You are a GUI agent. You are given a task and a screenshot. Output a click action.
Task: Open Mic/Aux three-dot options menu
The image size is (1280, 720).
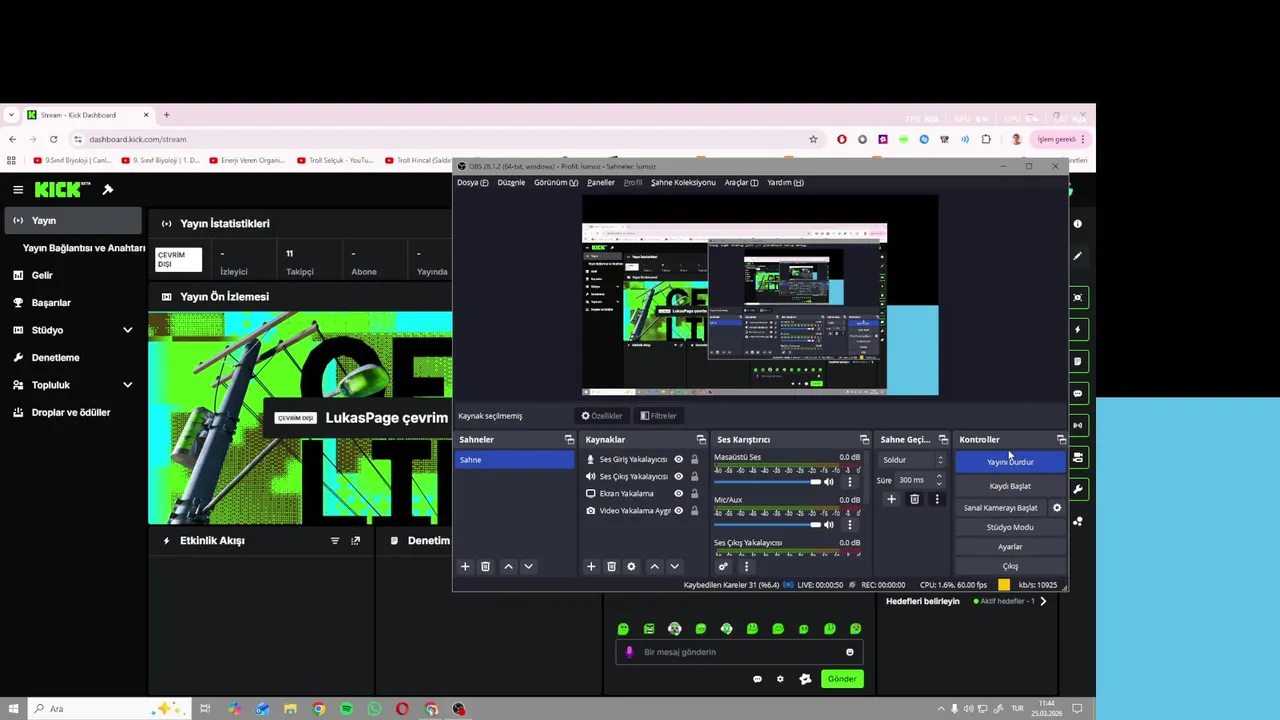850,525
